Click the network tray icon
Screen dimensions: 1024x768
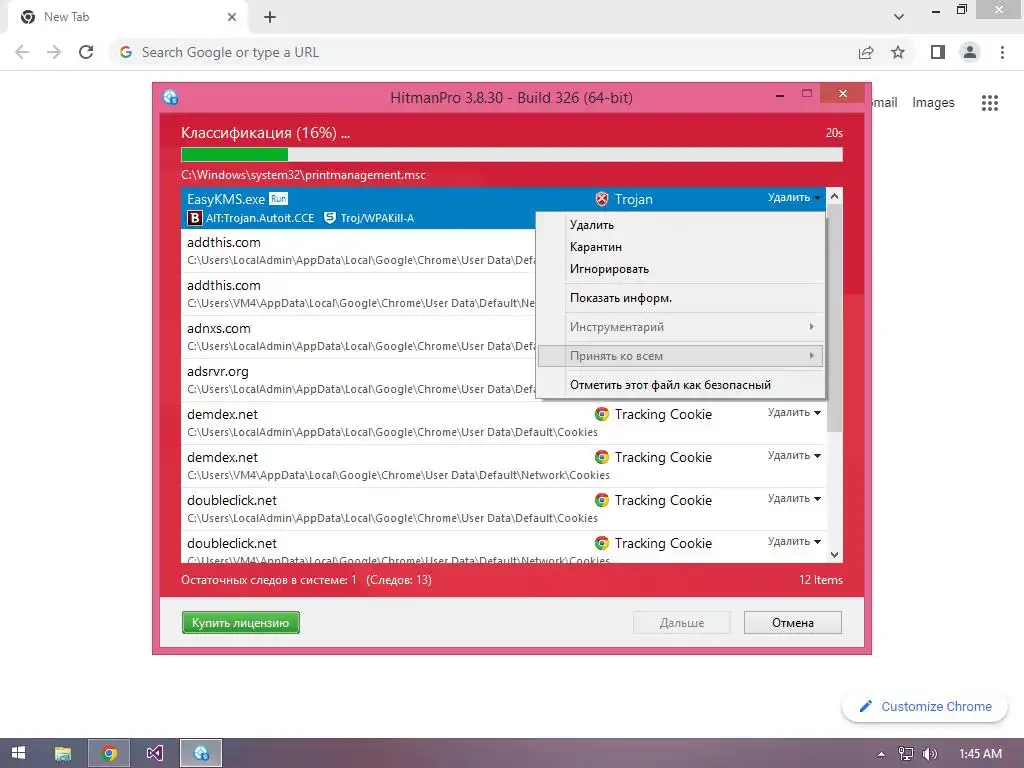click(906, 754)
